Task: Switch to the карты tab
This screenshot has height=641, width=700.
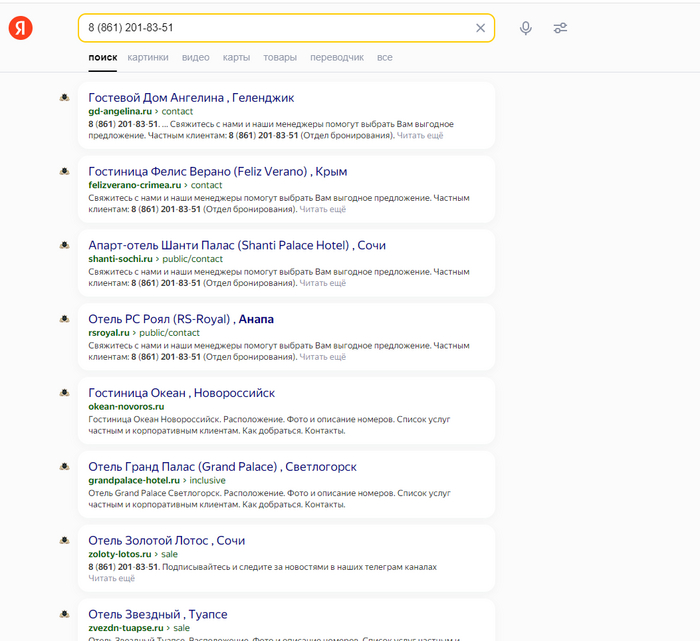Action: coord(236,58)
